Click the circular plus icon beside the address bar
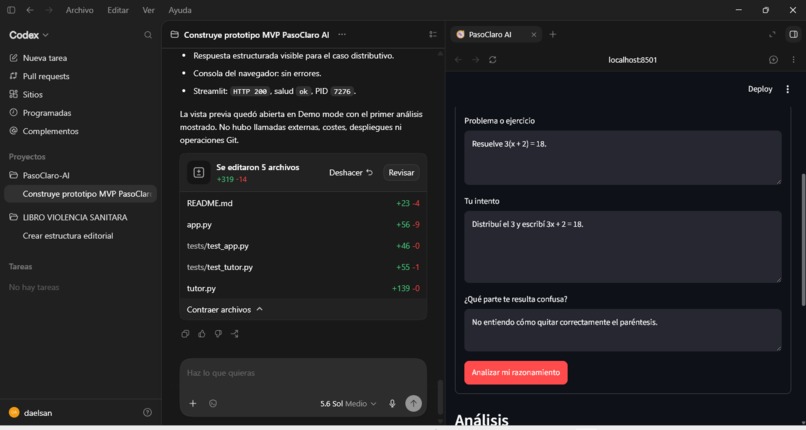 point(773,60)
